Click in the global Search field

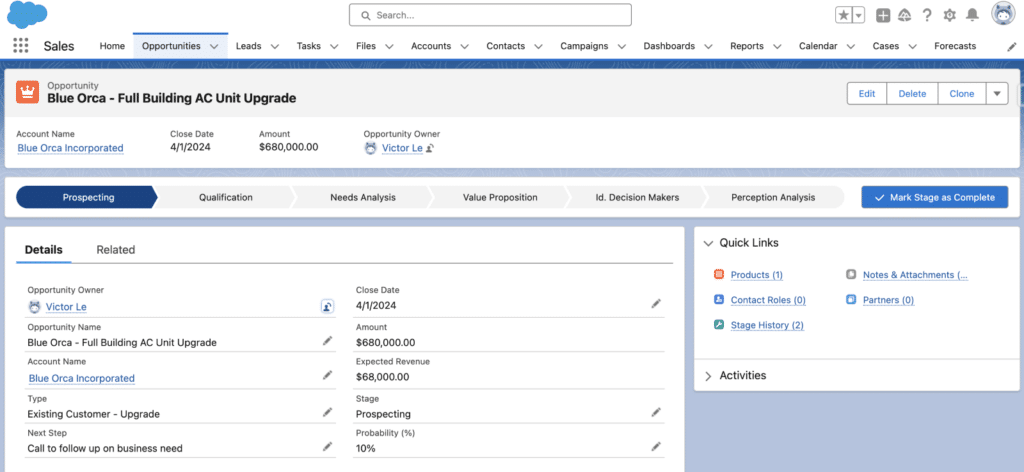(490, 15)
